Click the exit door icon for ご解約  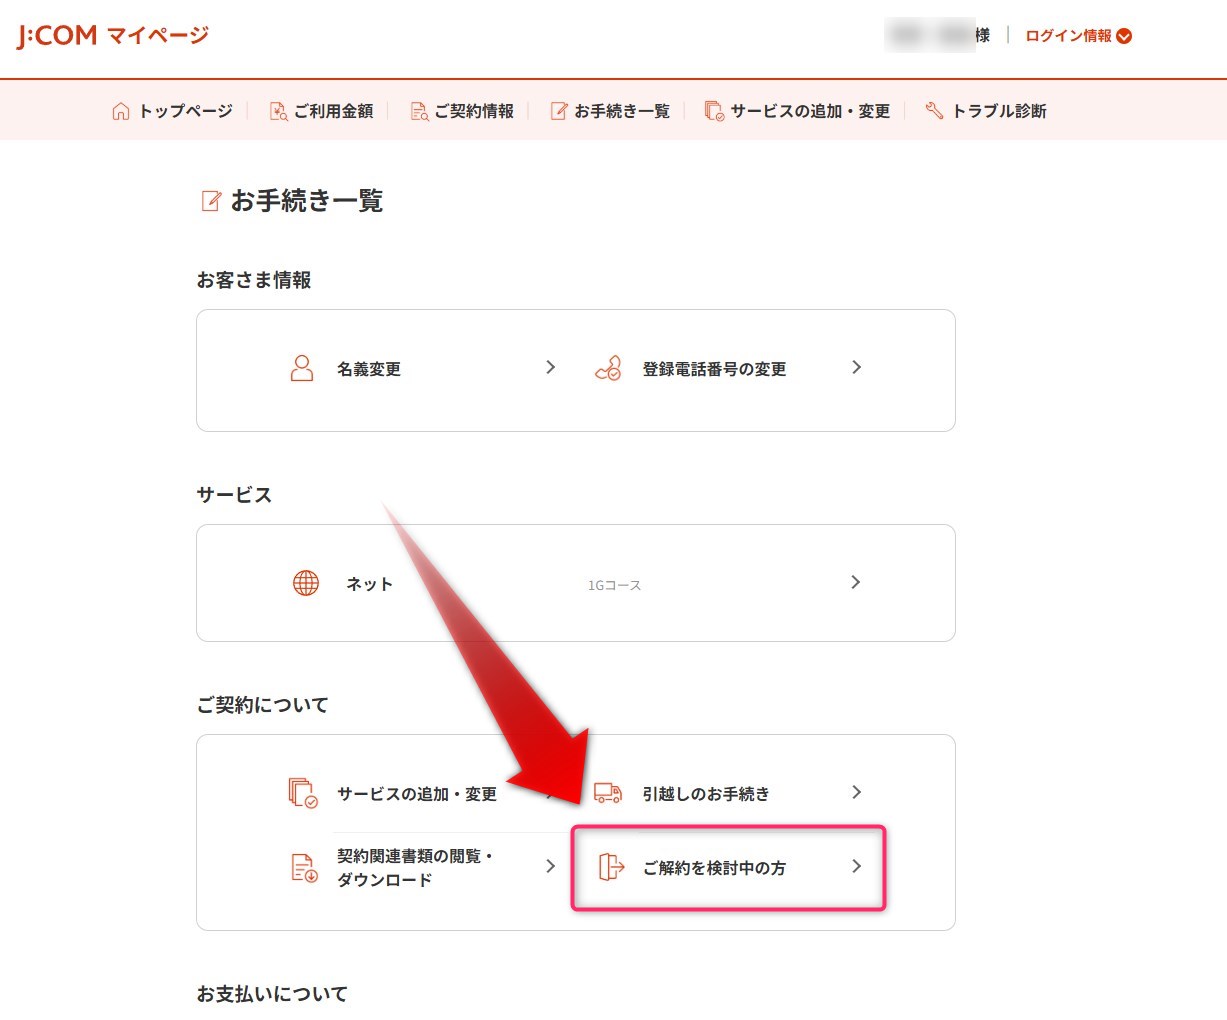pos(610,867)
